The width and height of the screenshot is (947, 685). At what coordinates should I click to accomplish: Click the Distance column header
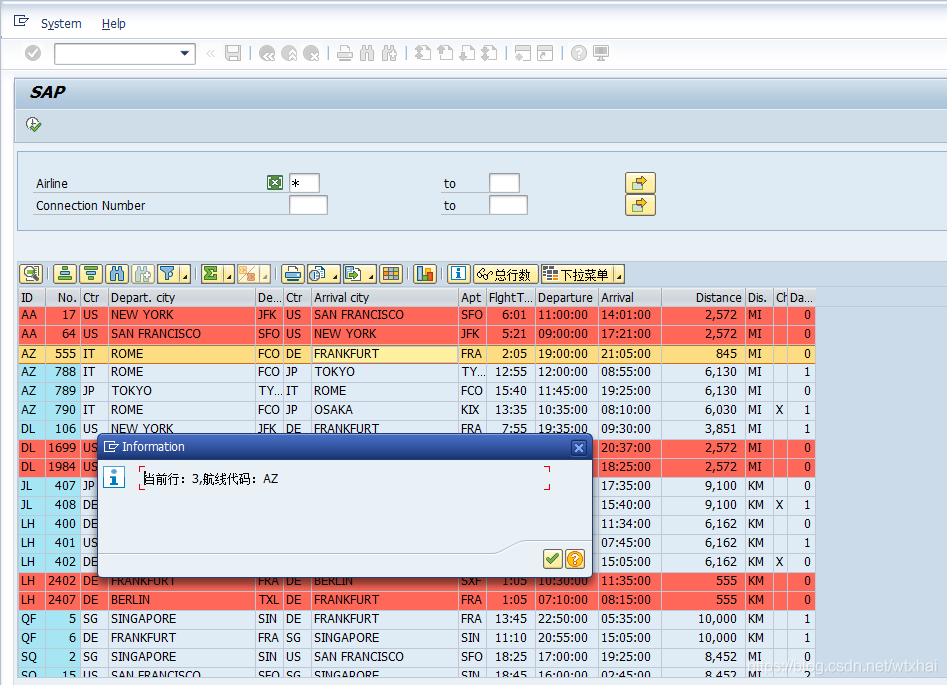tap(704, 297)
